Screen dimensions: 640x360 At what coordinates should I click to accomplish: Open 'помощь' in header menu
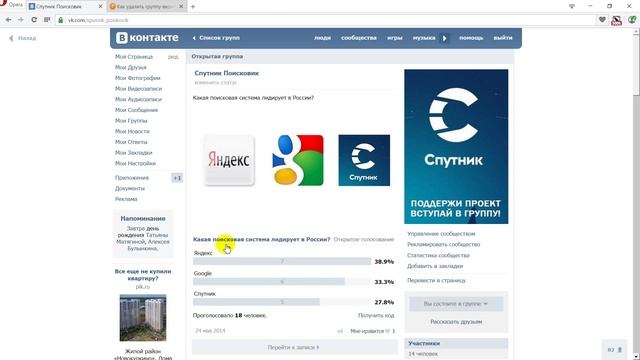point(471,38)
